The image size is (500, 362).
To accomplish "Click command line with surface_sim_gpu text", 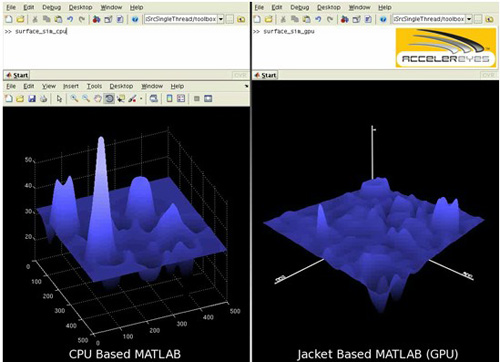I will [x=289, y=31].
